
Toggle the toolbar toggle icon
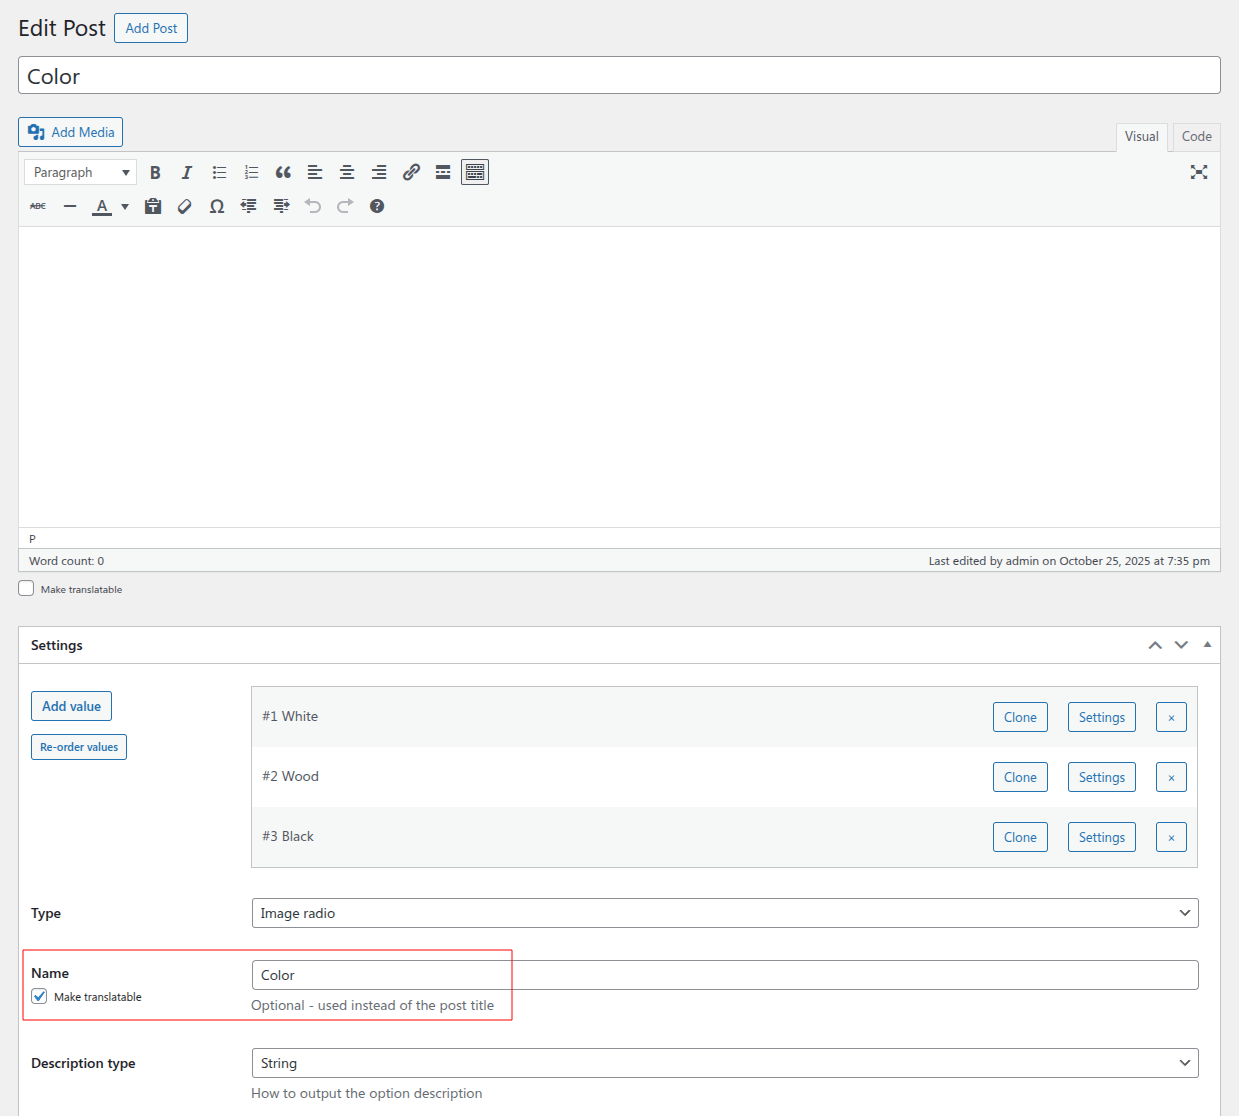475,173
